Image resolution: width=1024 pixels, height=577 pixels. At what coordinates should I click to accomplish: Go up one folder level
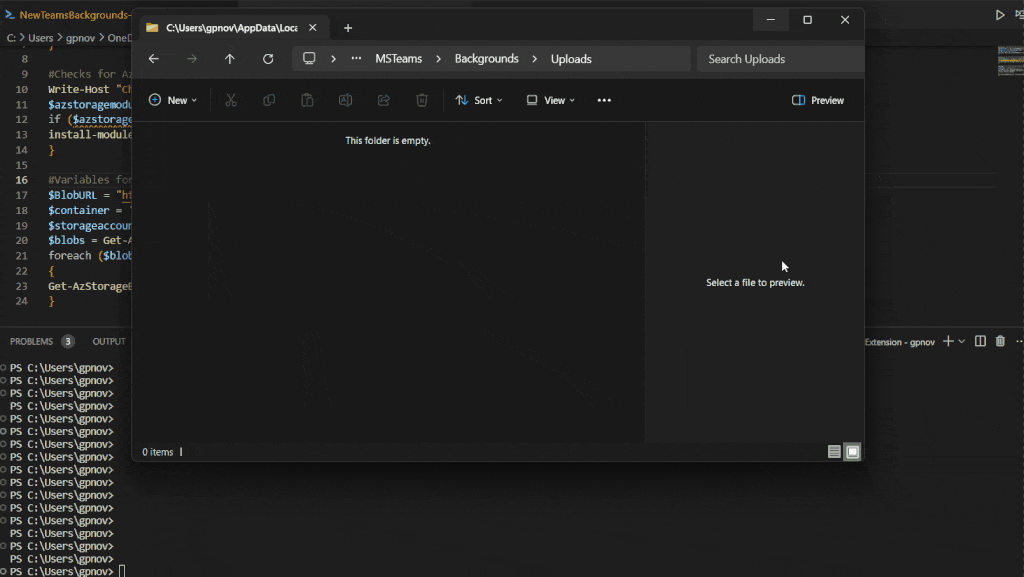(x=230, y=59)
